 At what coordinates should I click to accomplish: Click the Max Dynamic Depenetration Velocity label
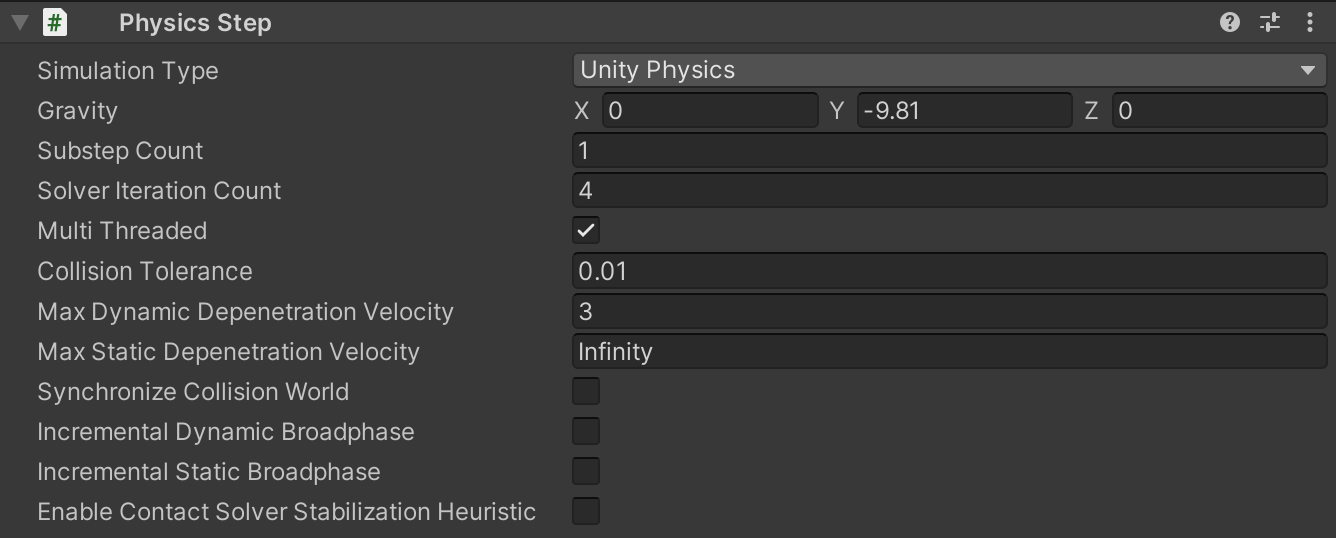[x=246, y=312]
